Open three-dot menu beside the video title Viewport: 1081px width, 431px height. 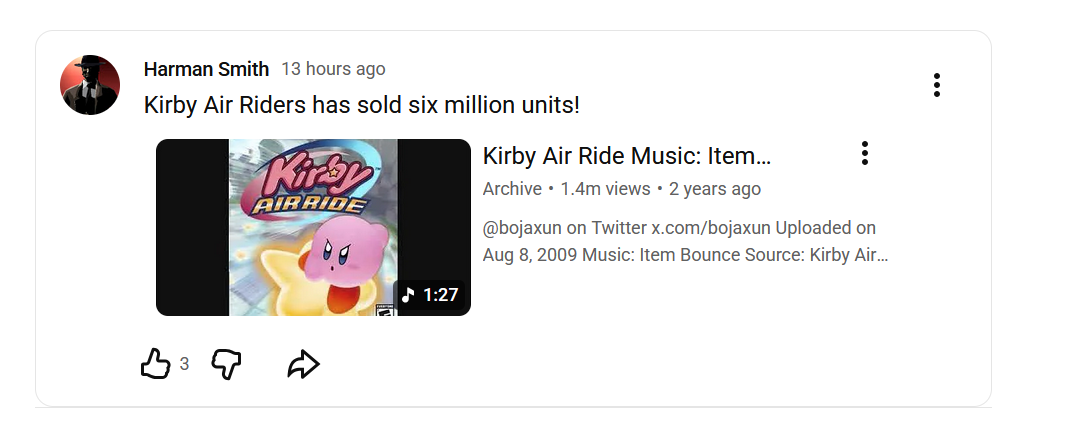click(x=864, y=154)
